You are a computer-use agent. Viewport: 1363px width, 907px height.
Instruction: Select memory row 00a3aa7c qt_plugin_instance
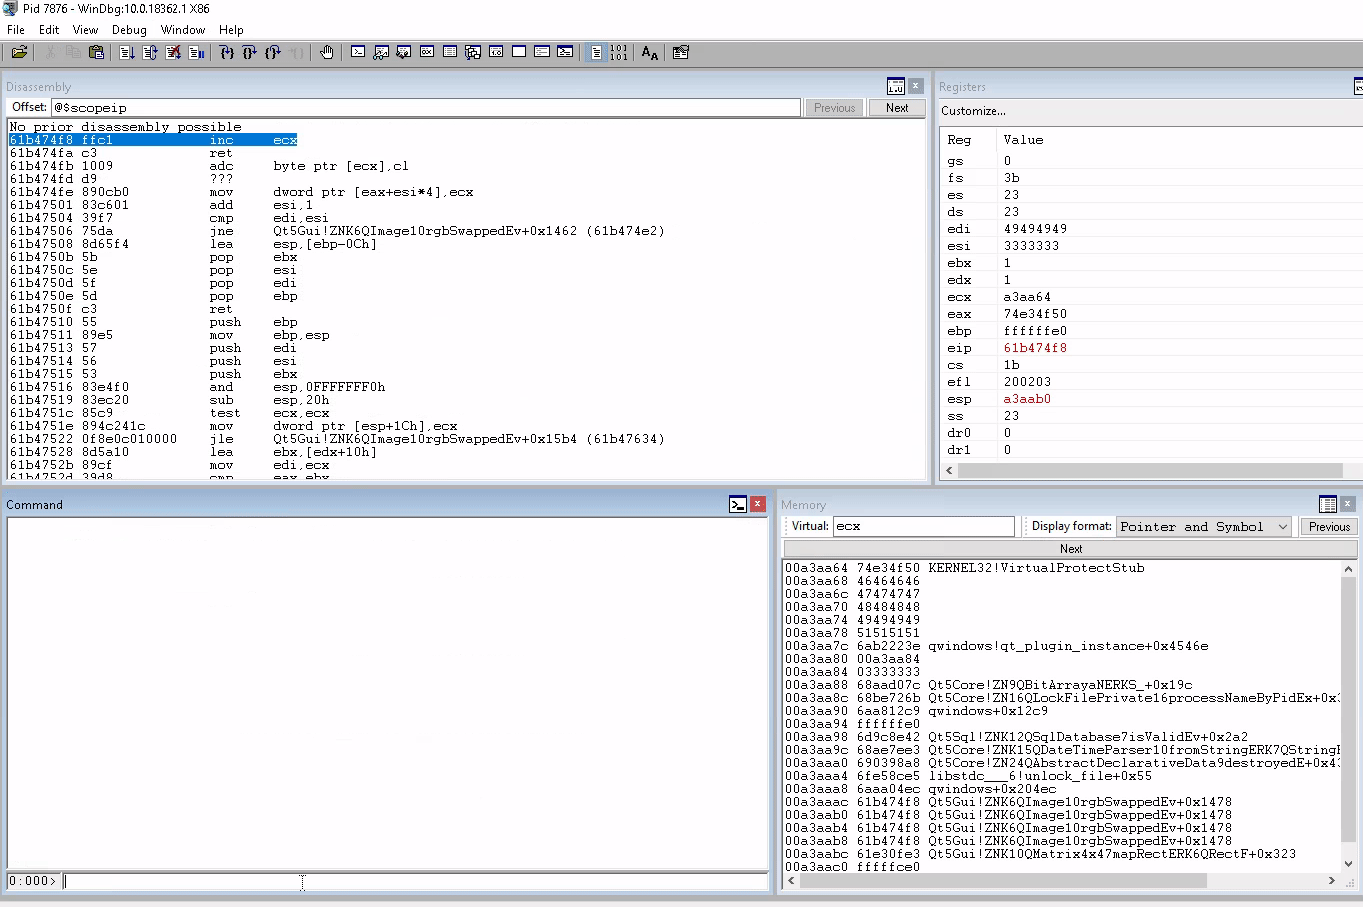click(996, 646)
